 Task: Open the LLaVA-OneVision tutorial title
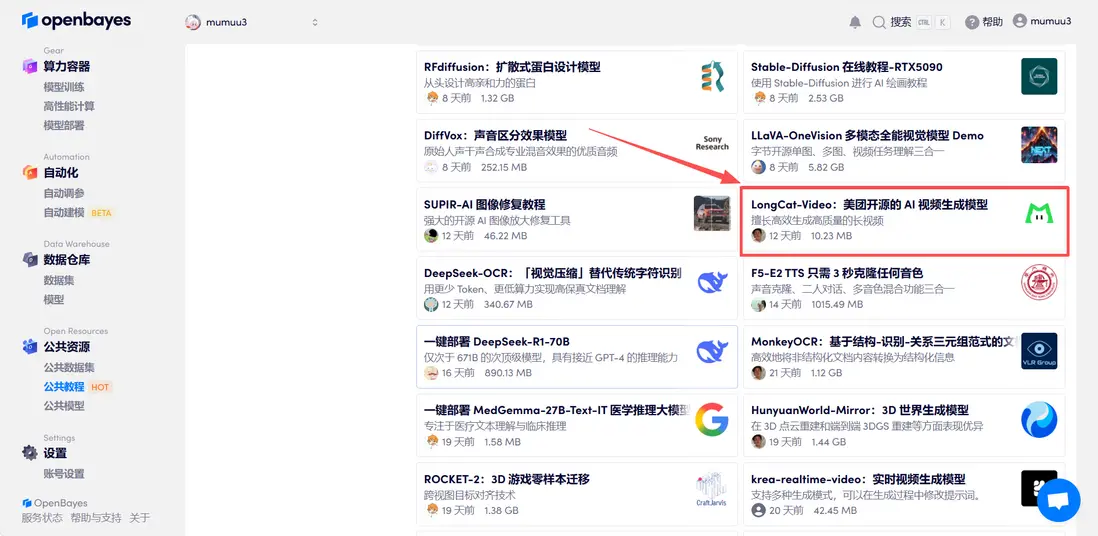tap(867, 135)
